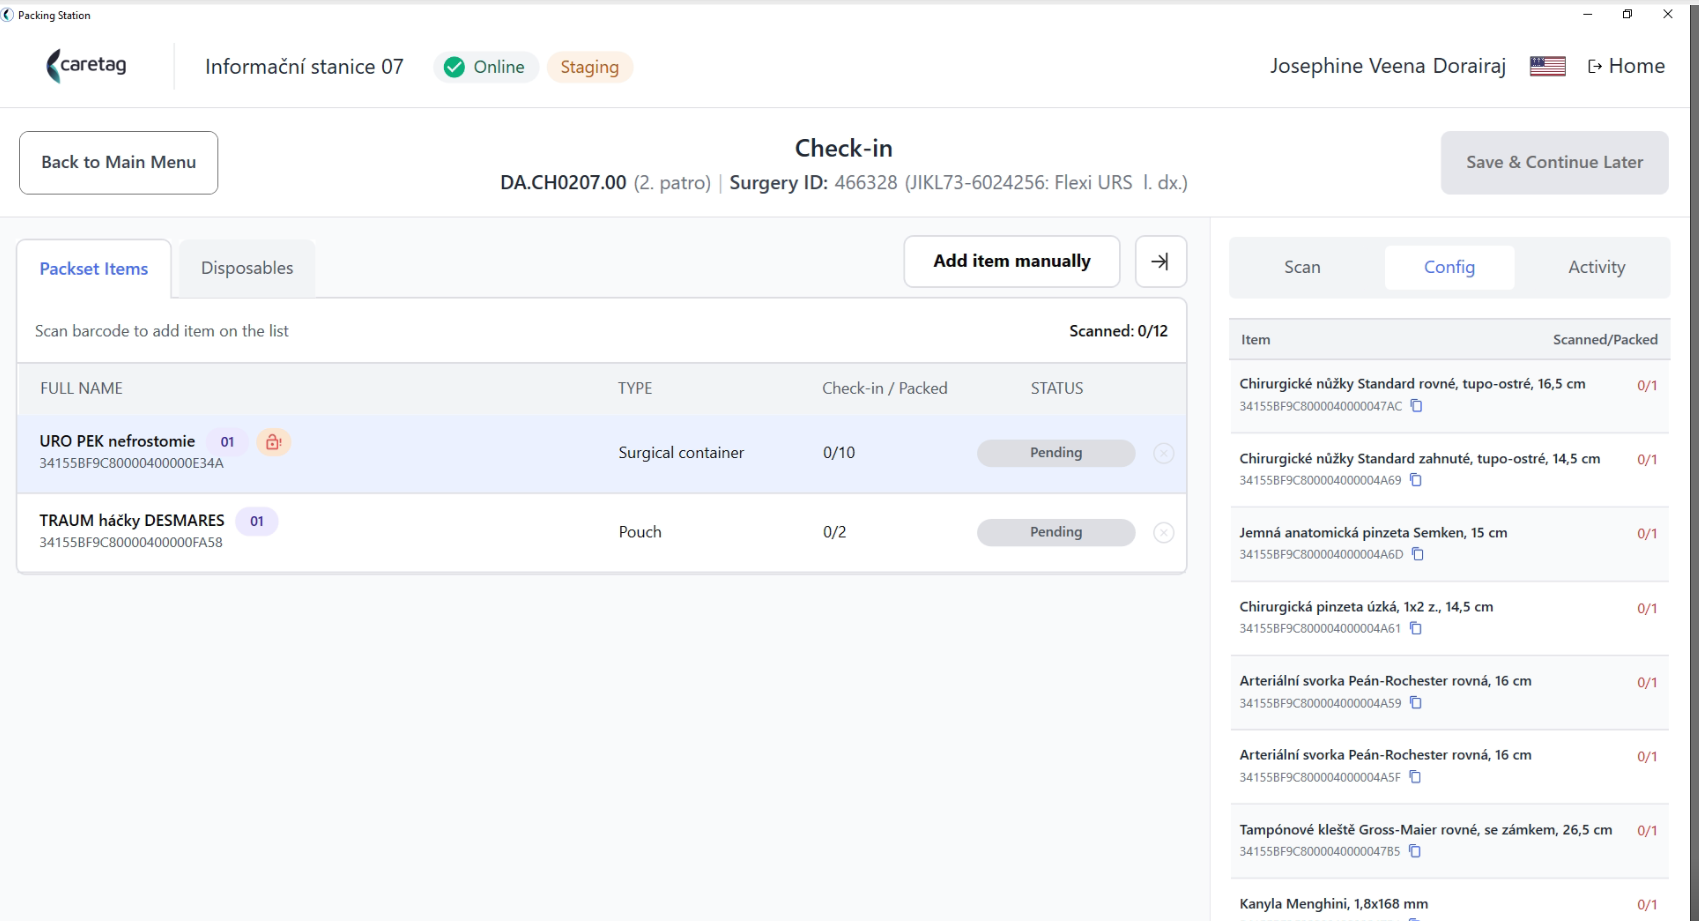Copy ID of Jemná anatomická pinzeta Semken
Image resolution: width=1699 pixels, height=921 pixels.
[x=1417, y=554]
